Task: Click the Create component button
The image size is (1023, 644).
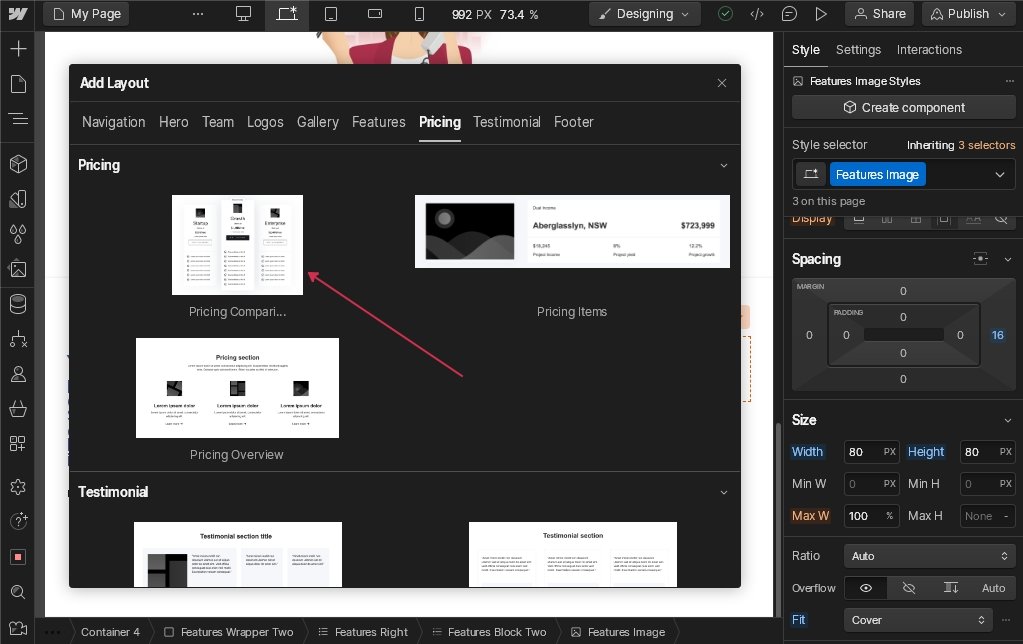Action: [x=903, y=107]
